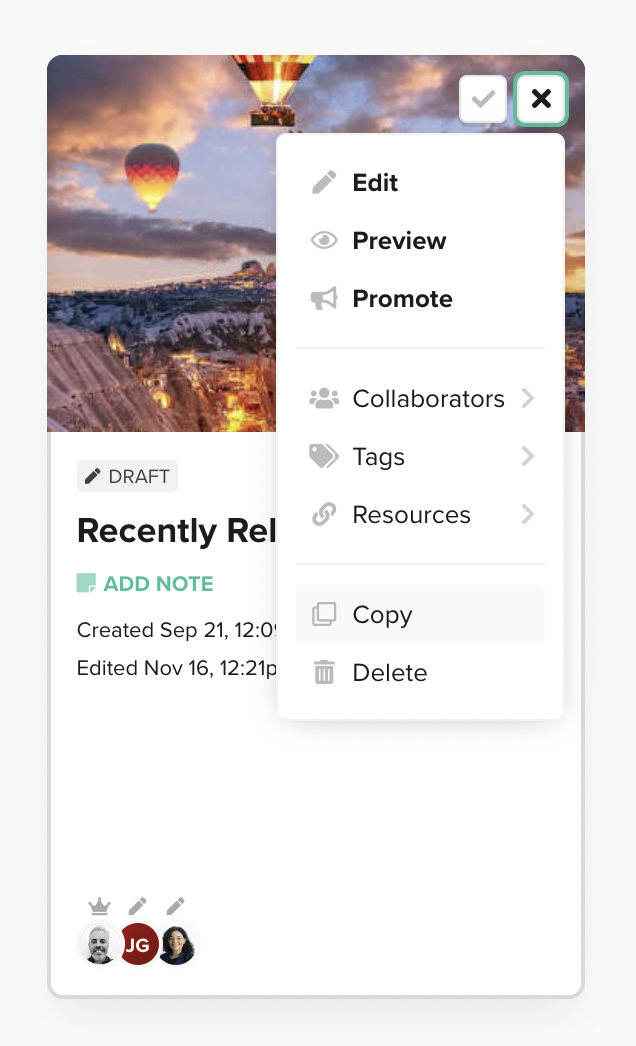Screen dimensions: 636x1046
Task: Choose Copy from the context menu
Action: tap(420, 614)
